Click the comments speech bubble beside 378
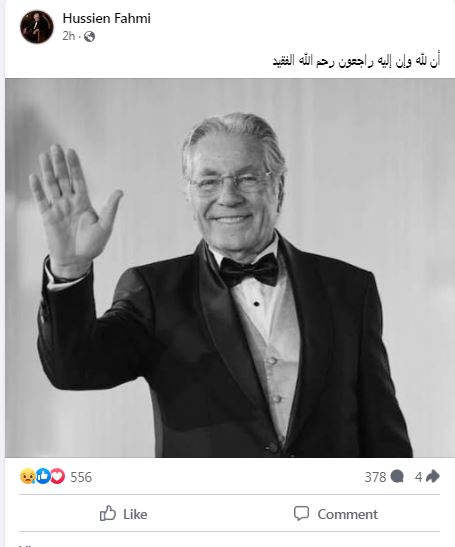 pos(397,477)
